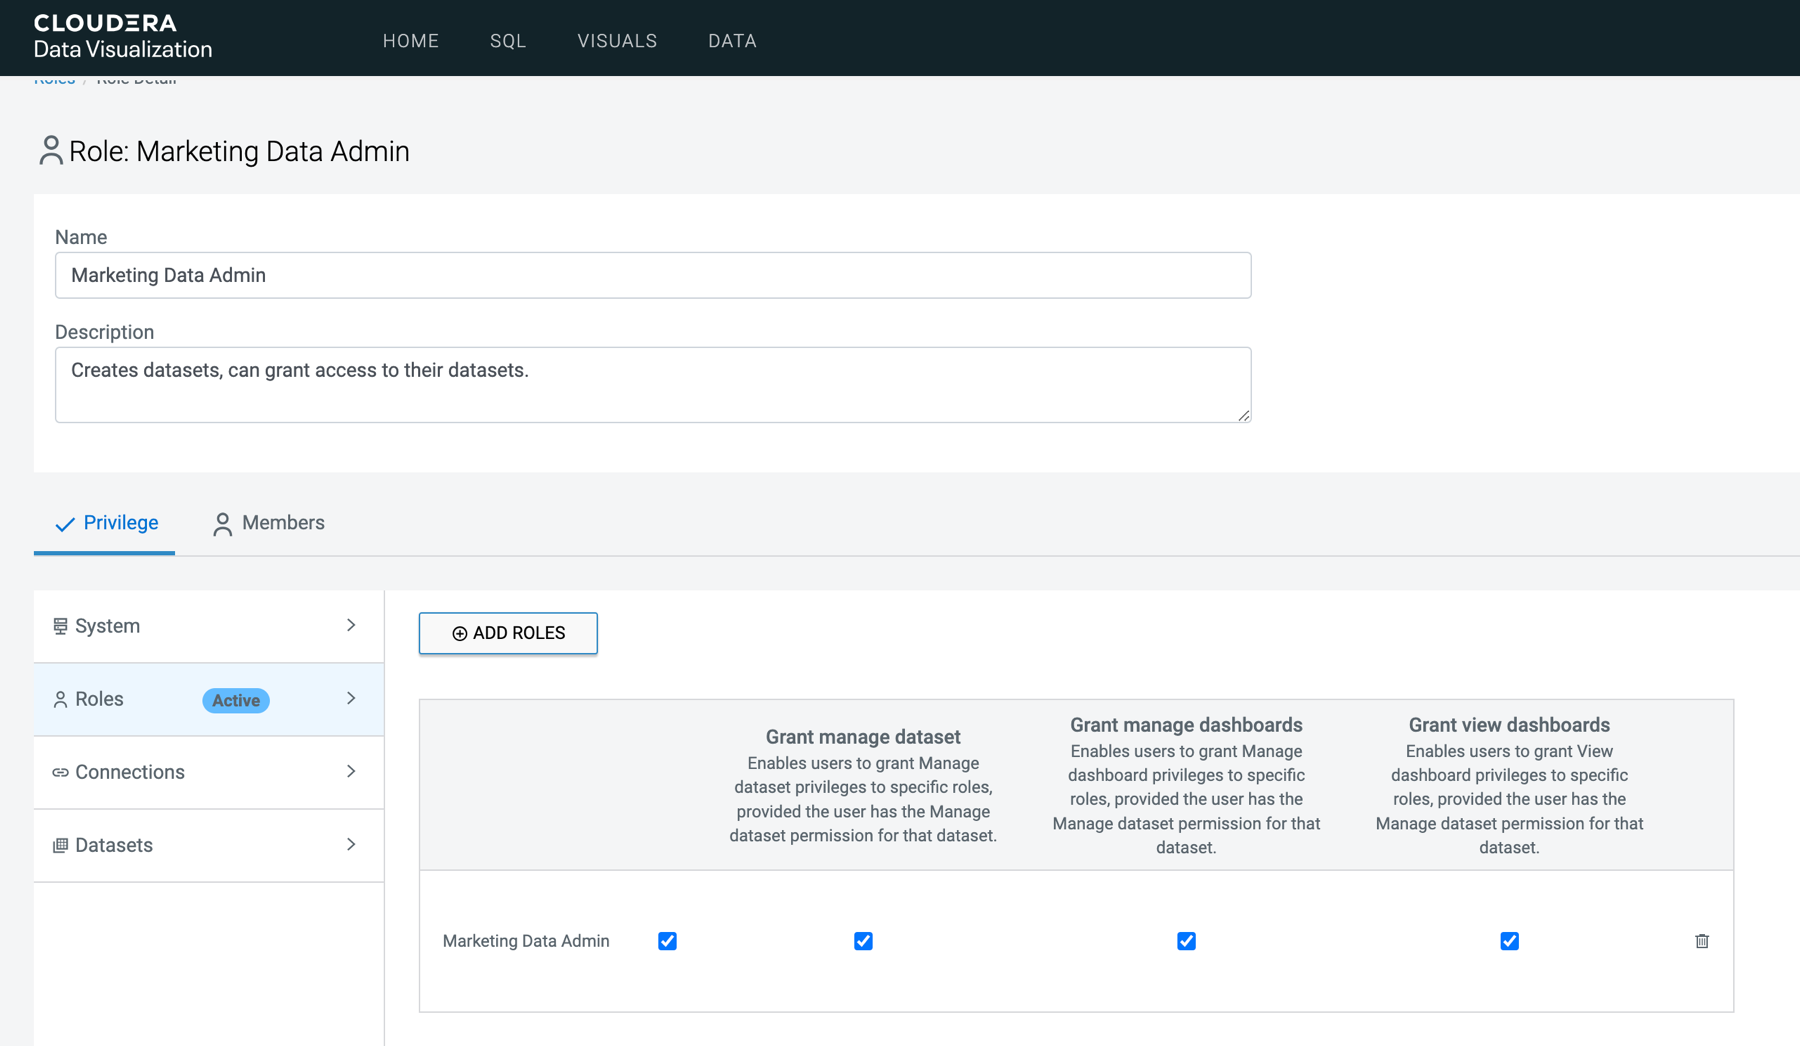Toggle the first checkbox beside Marketing Data Admin
This screenshot has height=1046, width=1800.
pos(667,941)
